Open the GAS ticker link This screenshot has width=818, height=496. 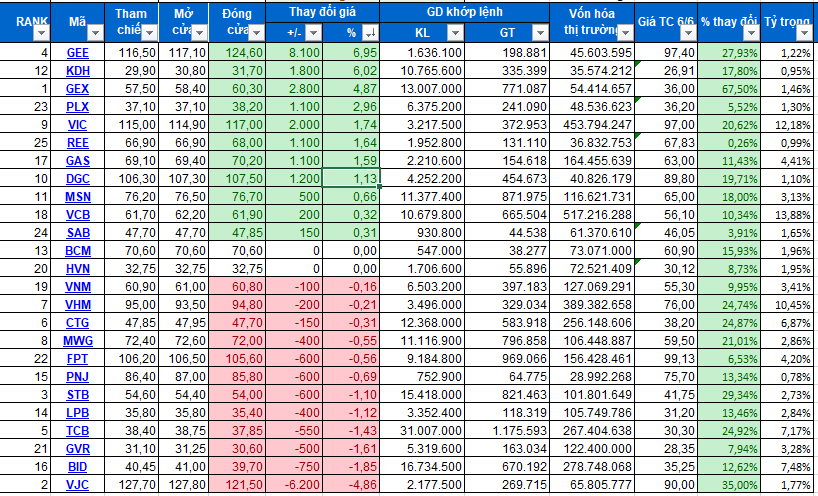coord(78,161)
